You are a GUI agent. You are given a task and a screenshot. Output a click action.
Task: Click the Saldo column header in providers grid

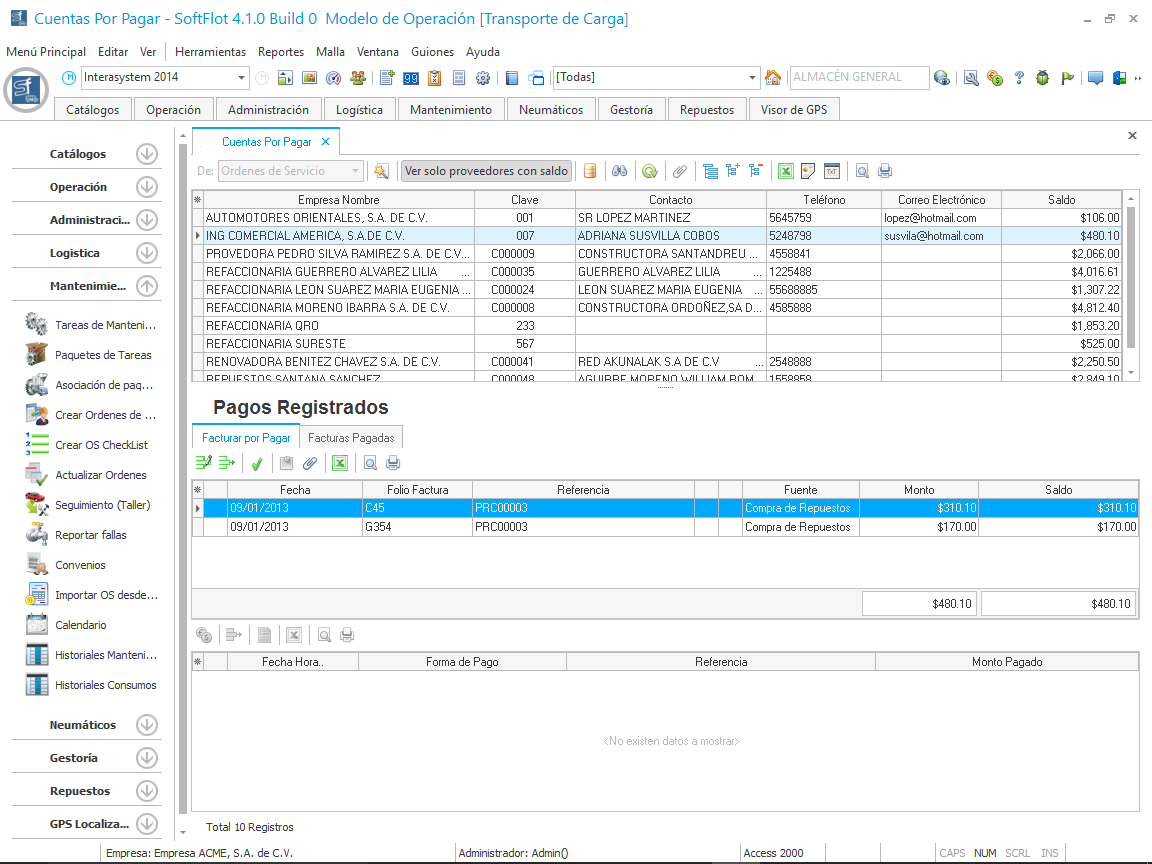pos(1061,200)
